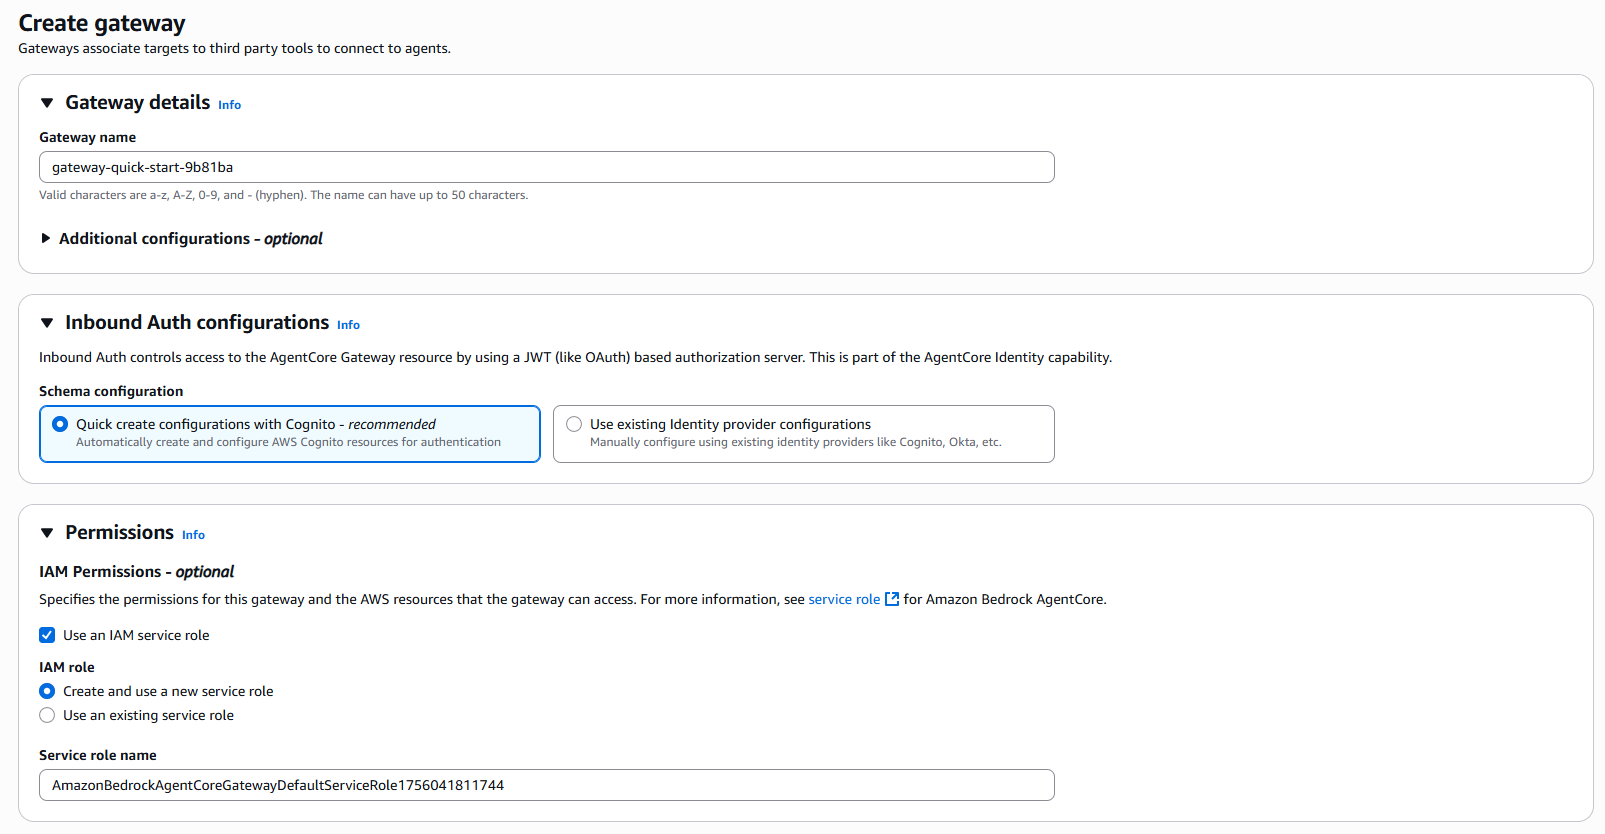Choose Use an existing service role
1605x834 pixels.
[47, 715]
